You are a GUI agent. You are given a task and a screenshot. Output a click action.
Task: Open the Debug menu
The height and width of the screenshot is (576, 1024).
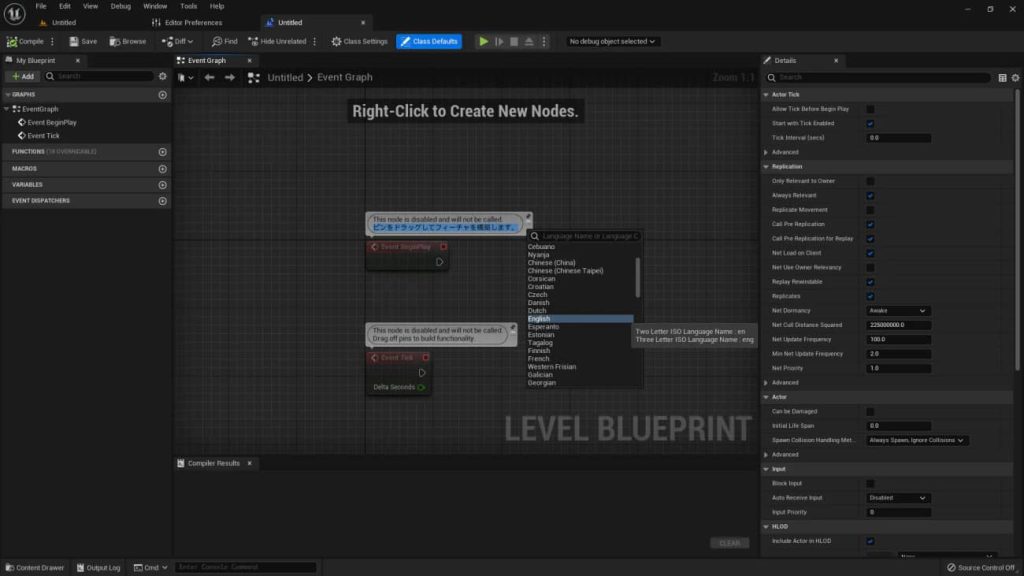click(x=120, y=6)
